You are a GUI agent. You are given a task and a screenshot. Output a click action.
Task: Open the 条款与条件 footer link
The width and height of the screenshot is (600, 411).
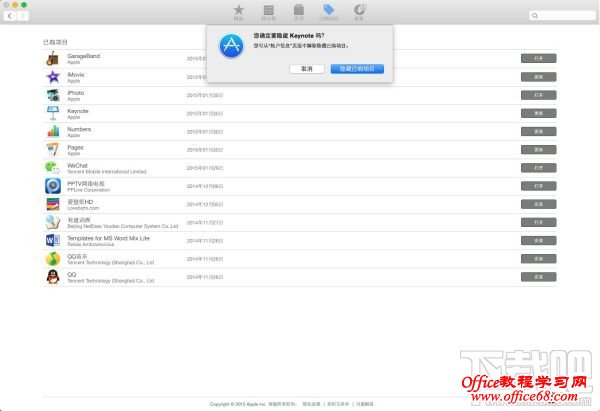338,404
